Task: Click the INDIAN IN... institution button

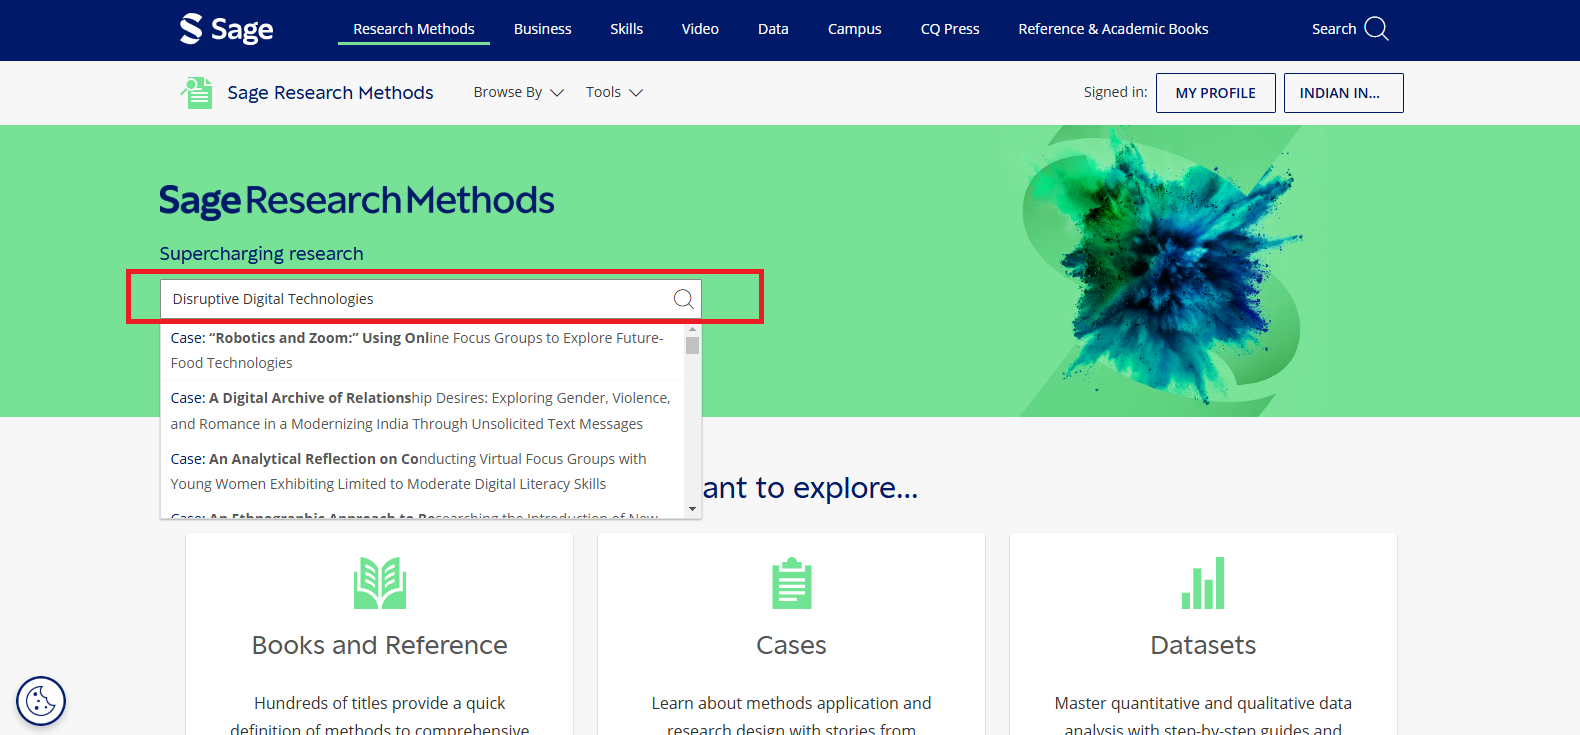Action: 1343,93
